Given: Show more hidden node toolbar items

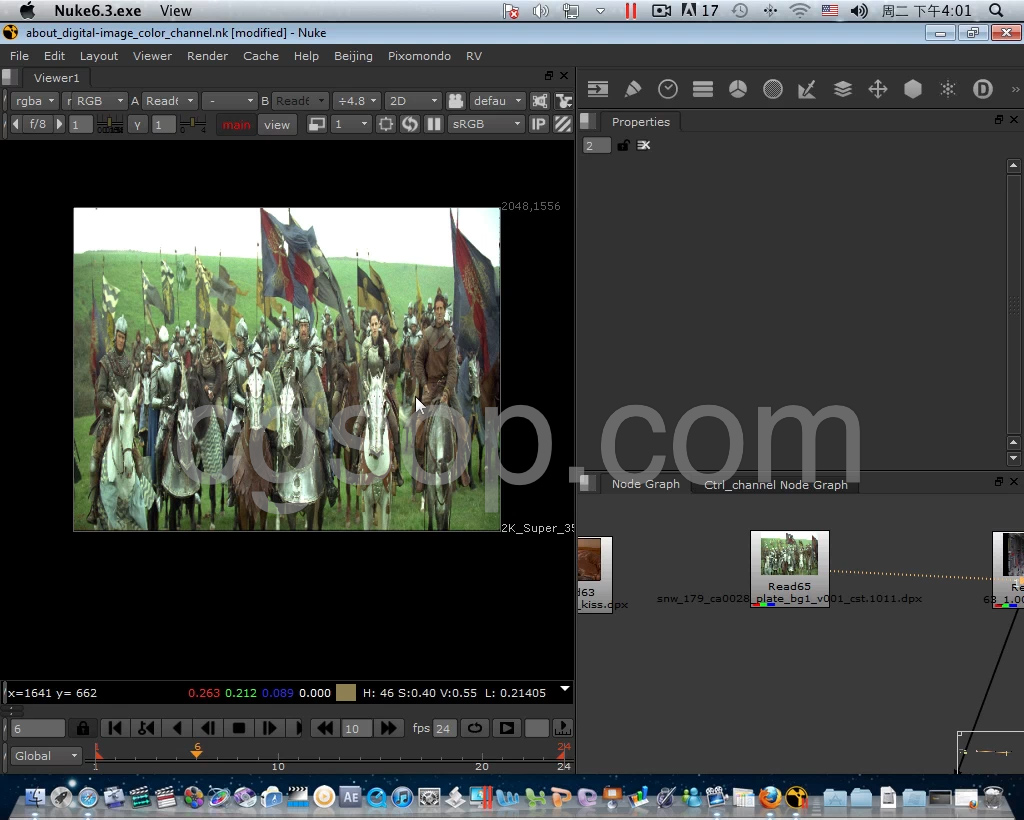Looking at the screenshot, I should (1015, 89).
